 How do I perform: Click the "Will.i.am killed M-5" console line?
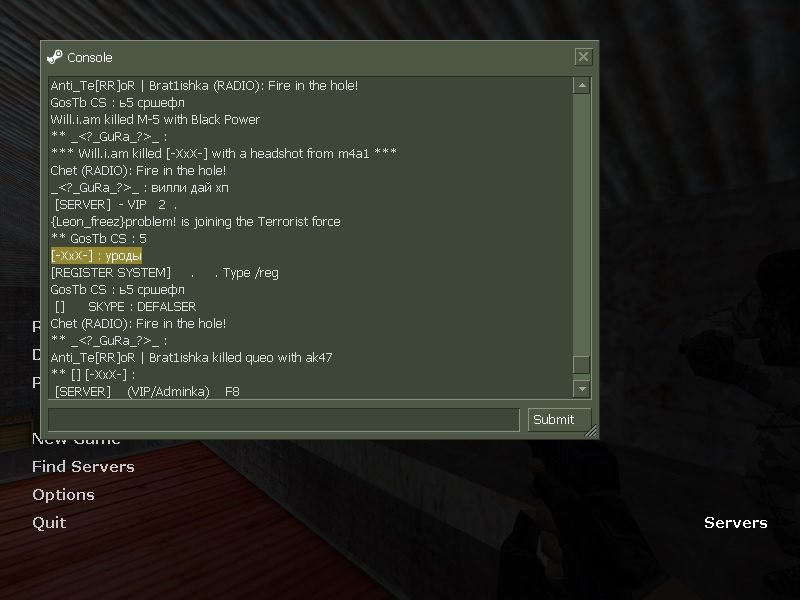point(155,120)
